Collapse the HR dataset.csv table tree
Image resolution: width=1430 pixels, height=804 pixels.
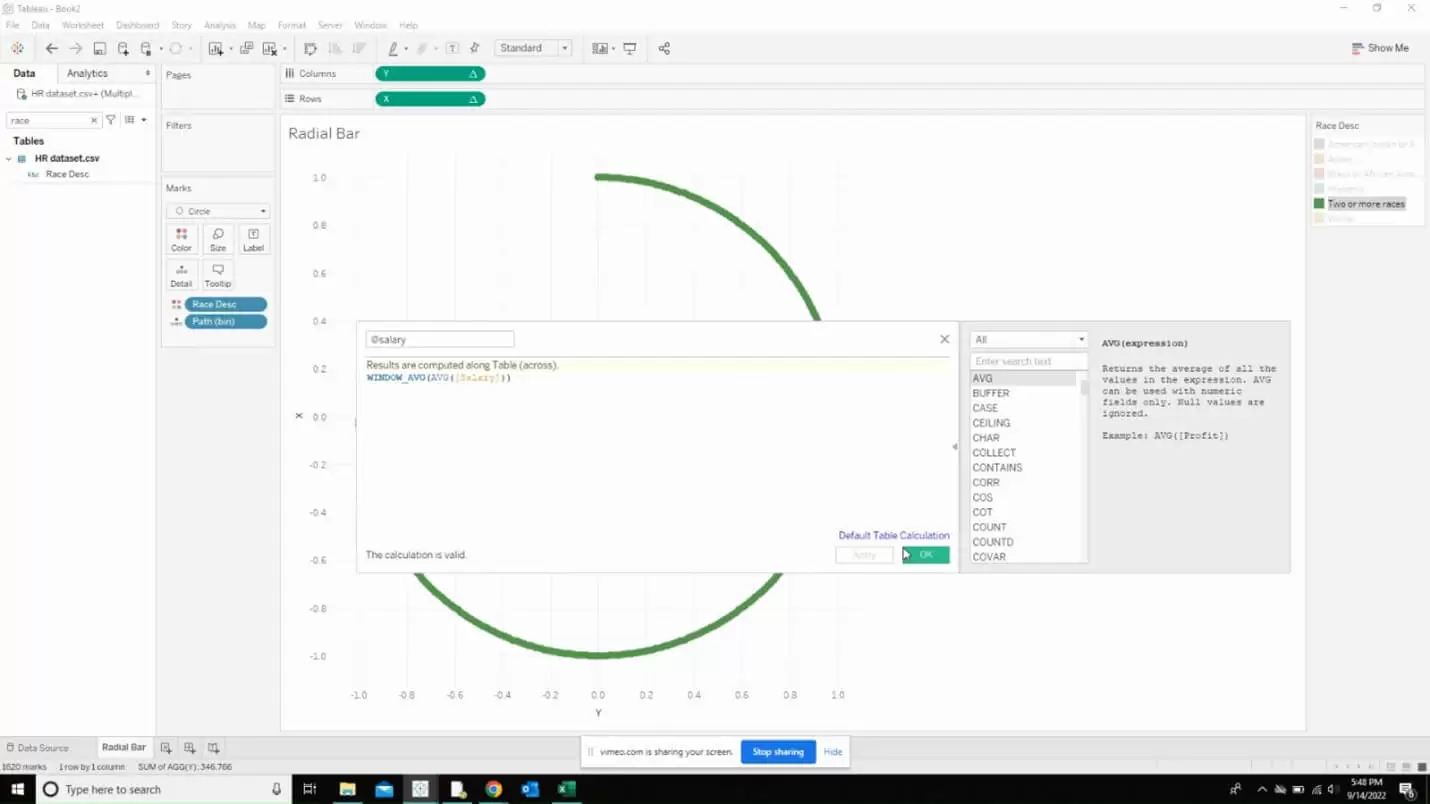[x=9, y=158]
